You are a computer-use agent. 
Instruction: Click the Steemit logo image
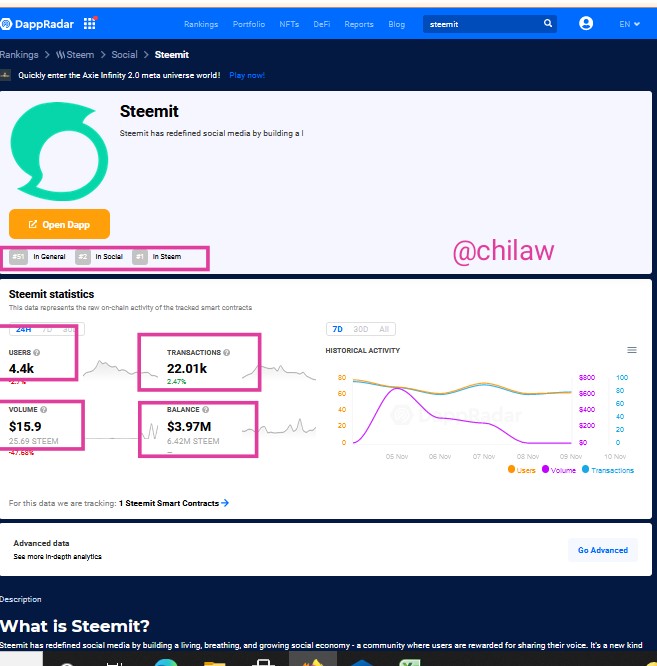[x=59, y=151]
